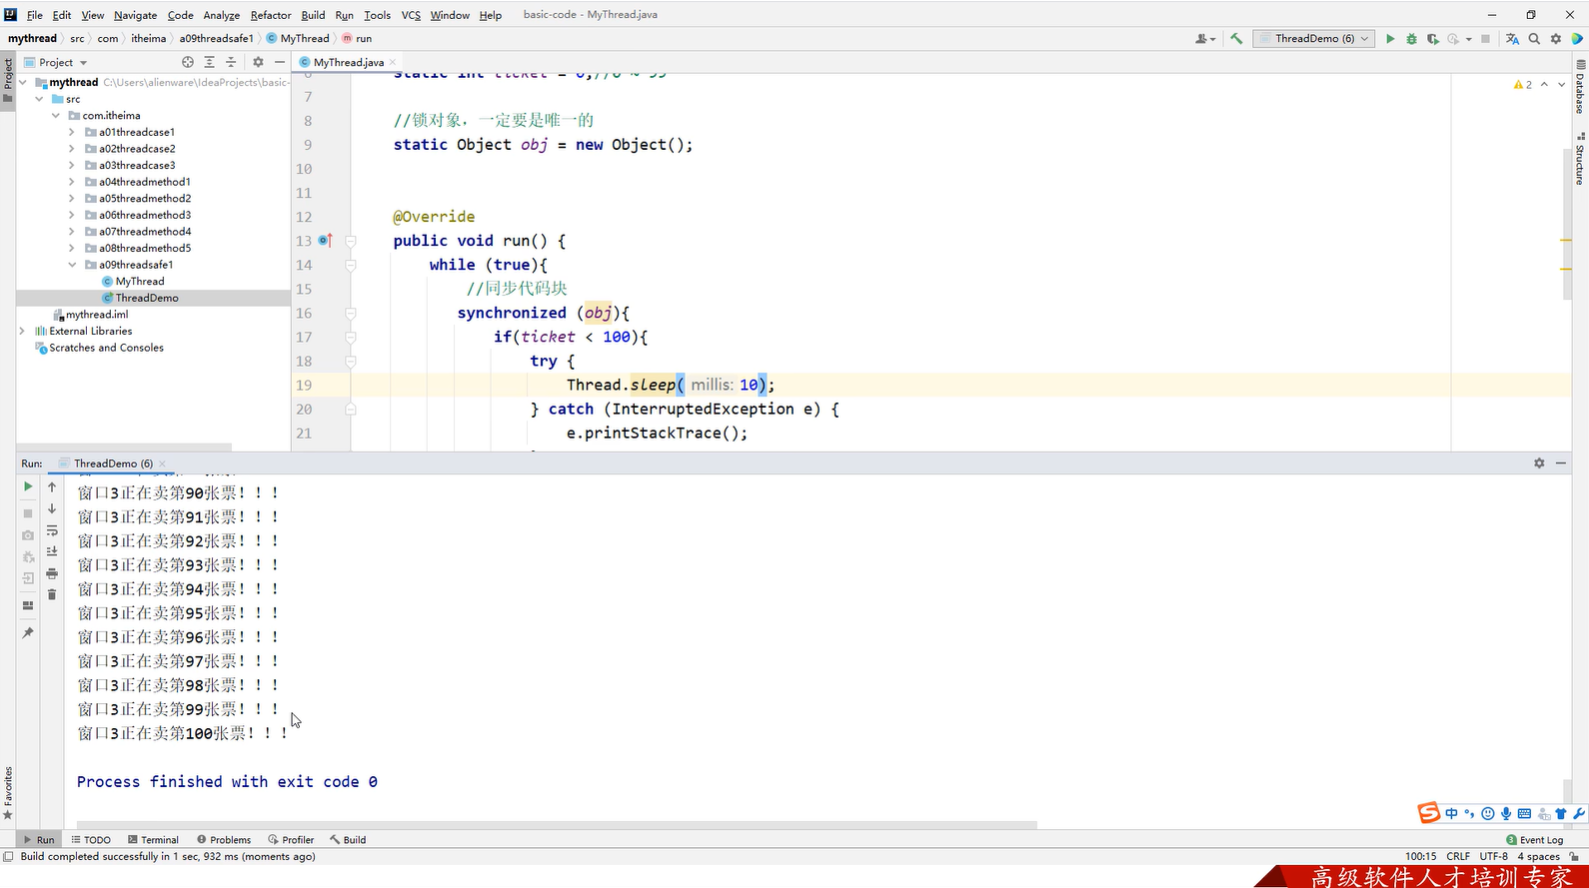Select the ThreadDemo (6) run tab
This screenshot has height=888, width=1589.
tap(113, 463)
